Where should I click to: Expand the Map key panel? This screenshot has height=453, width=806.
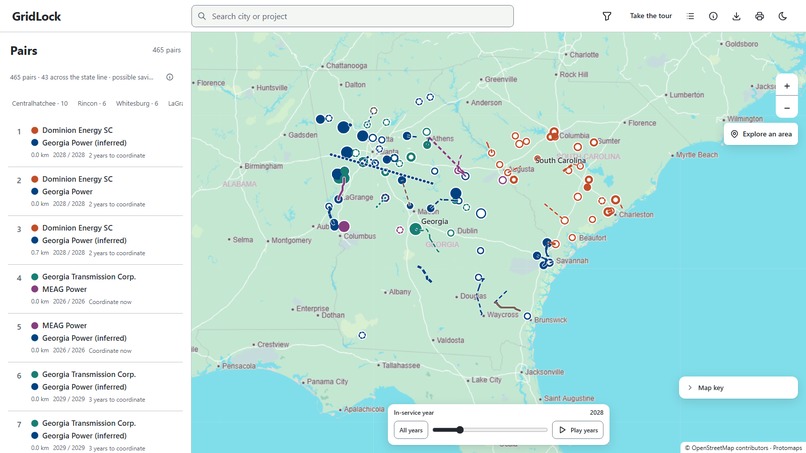(738, 388)
